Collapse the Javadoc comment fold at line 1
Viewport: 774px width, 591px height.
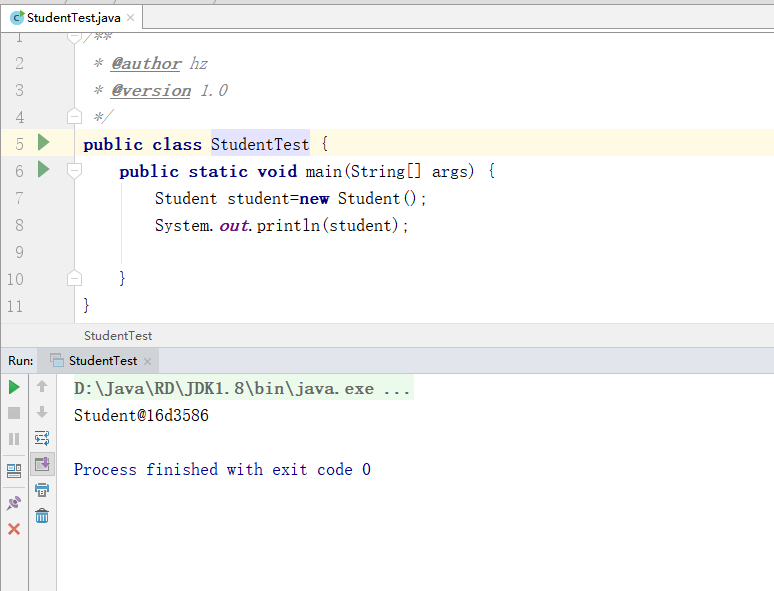[74, 37]
